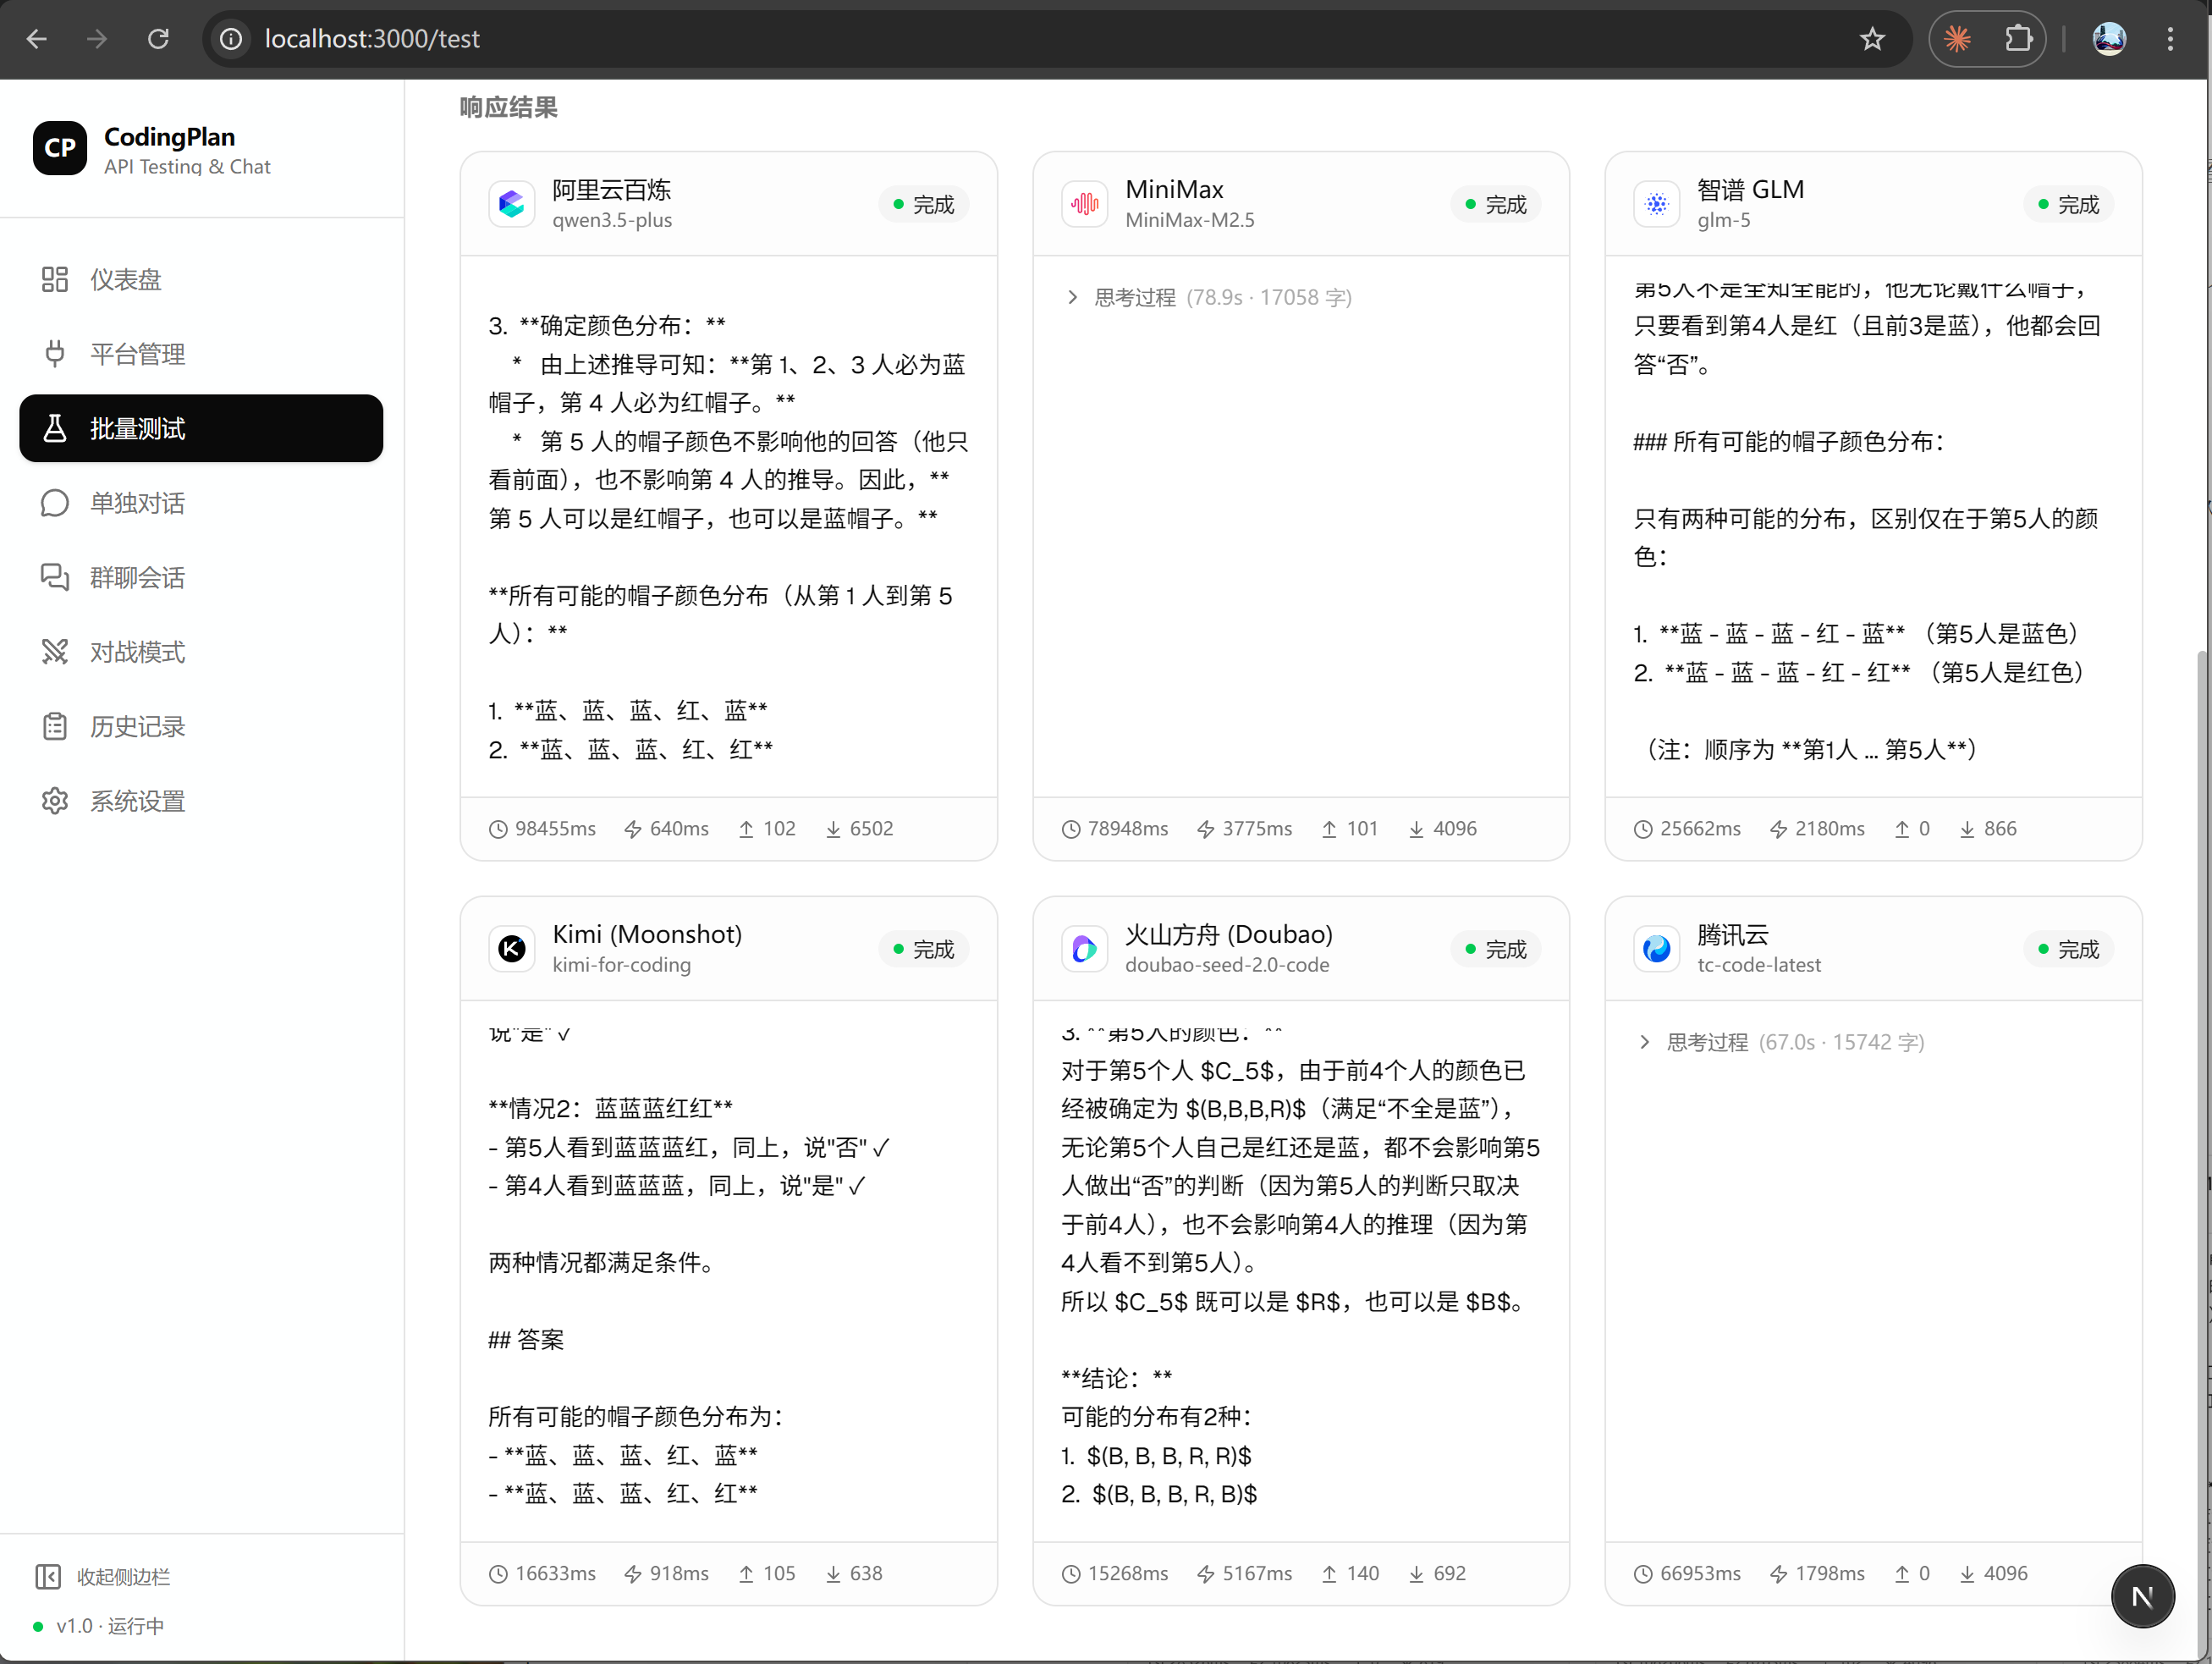Click the 智谱 GLM provider logo
The image size is (2212, 1664).
[1656, 204]
